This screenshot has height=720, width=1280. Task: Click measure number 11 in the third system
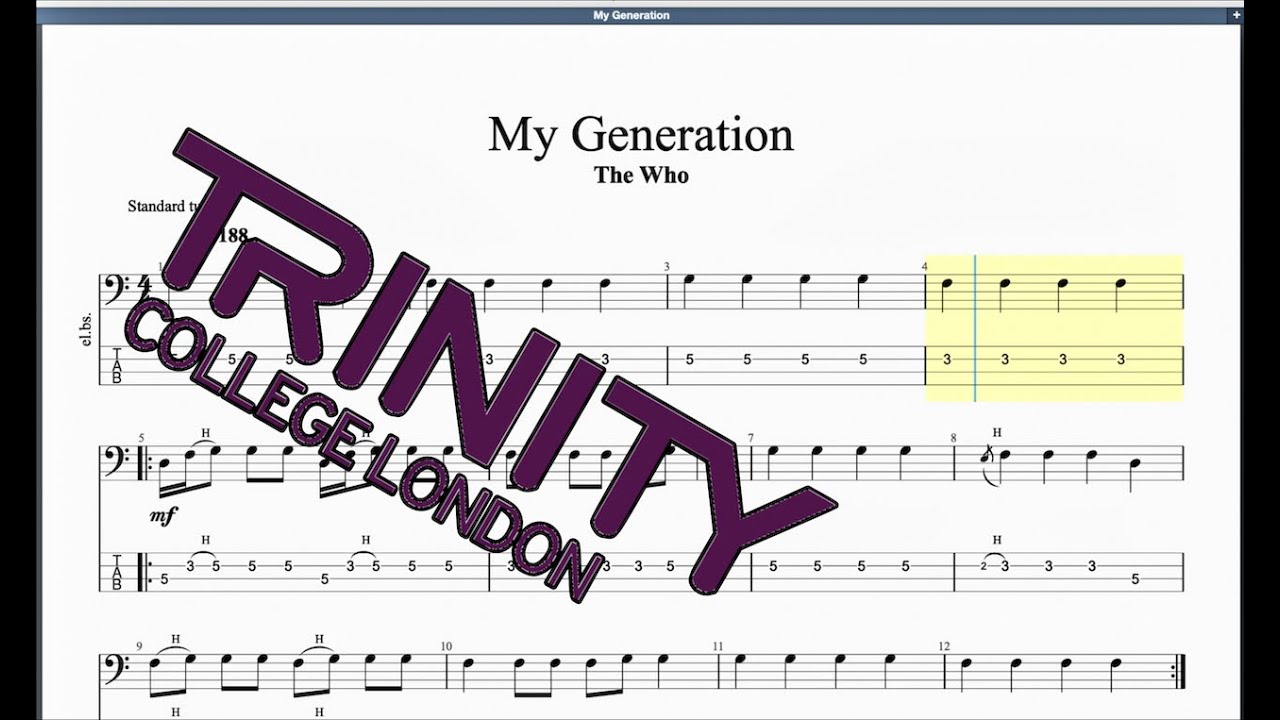(717, 646)
